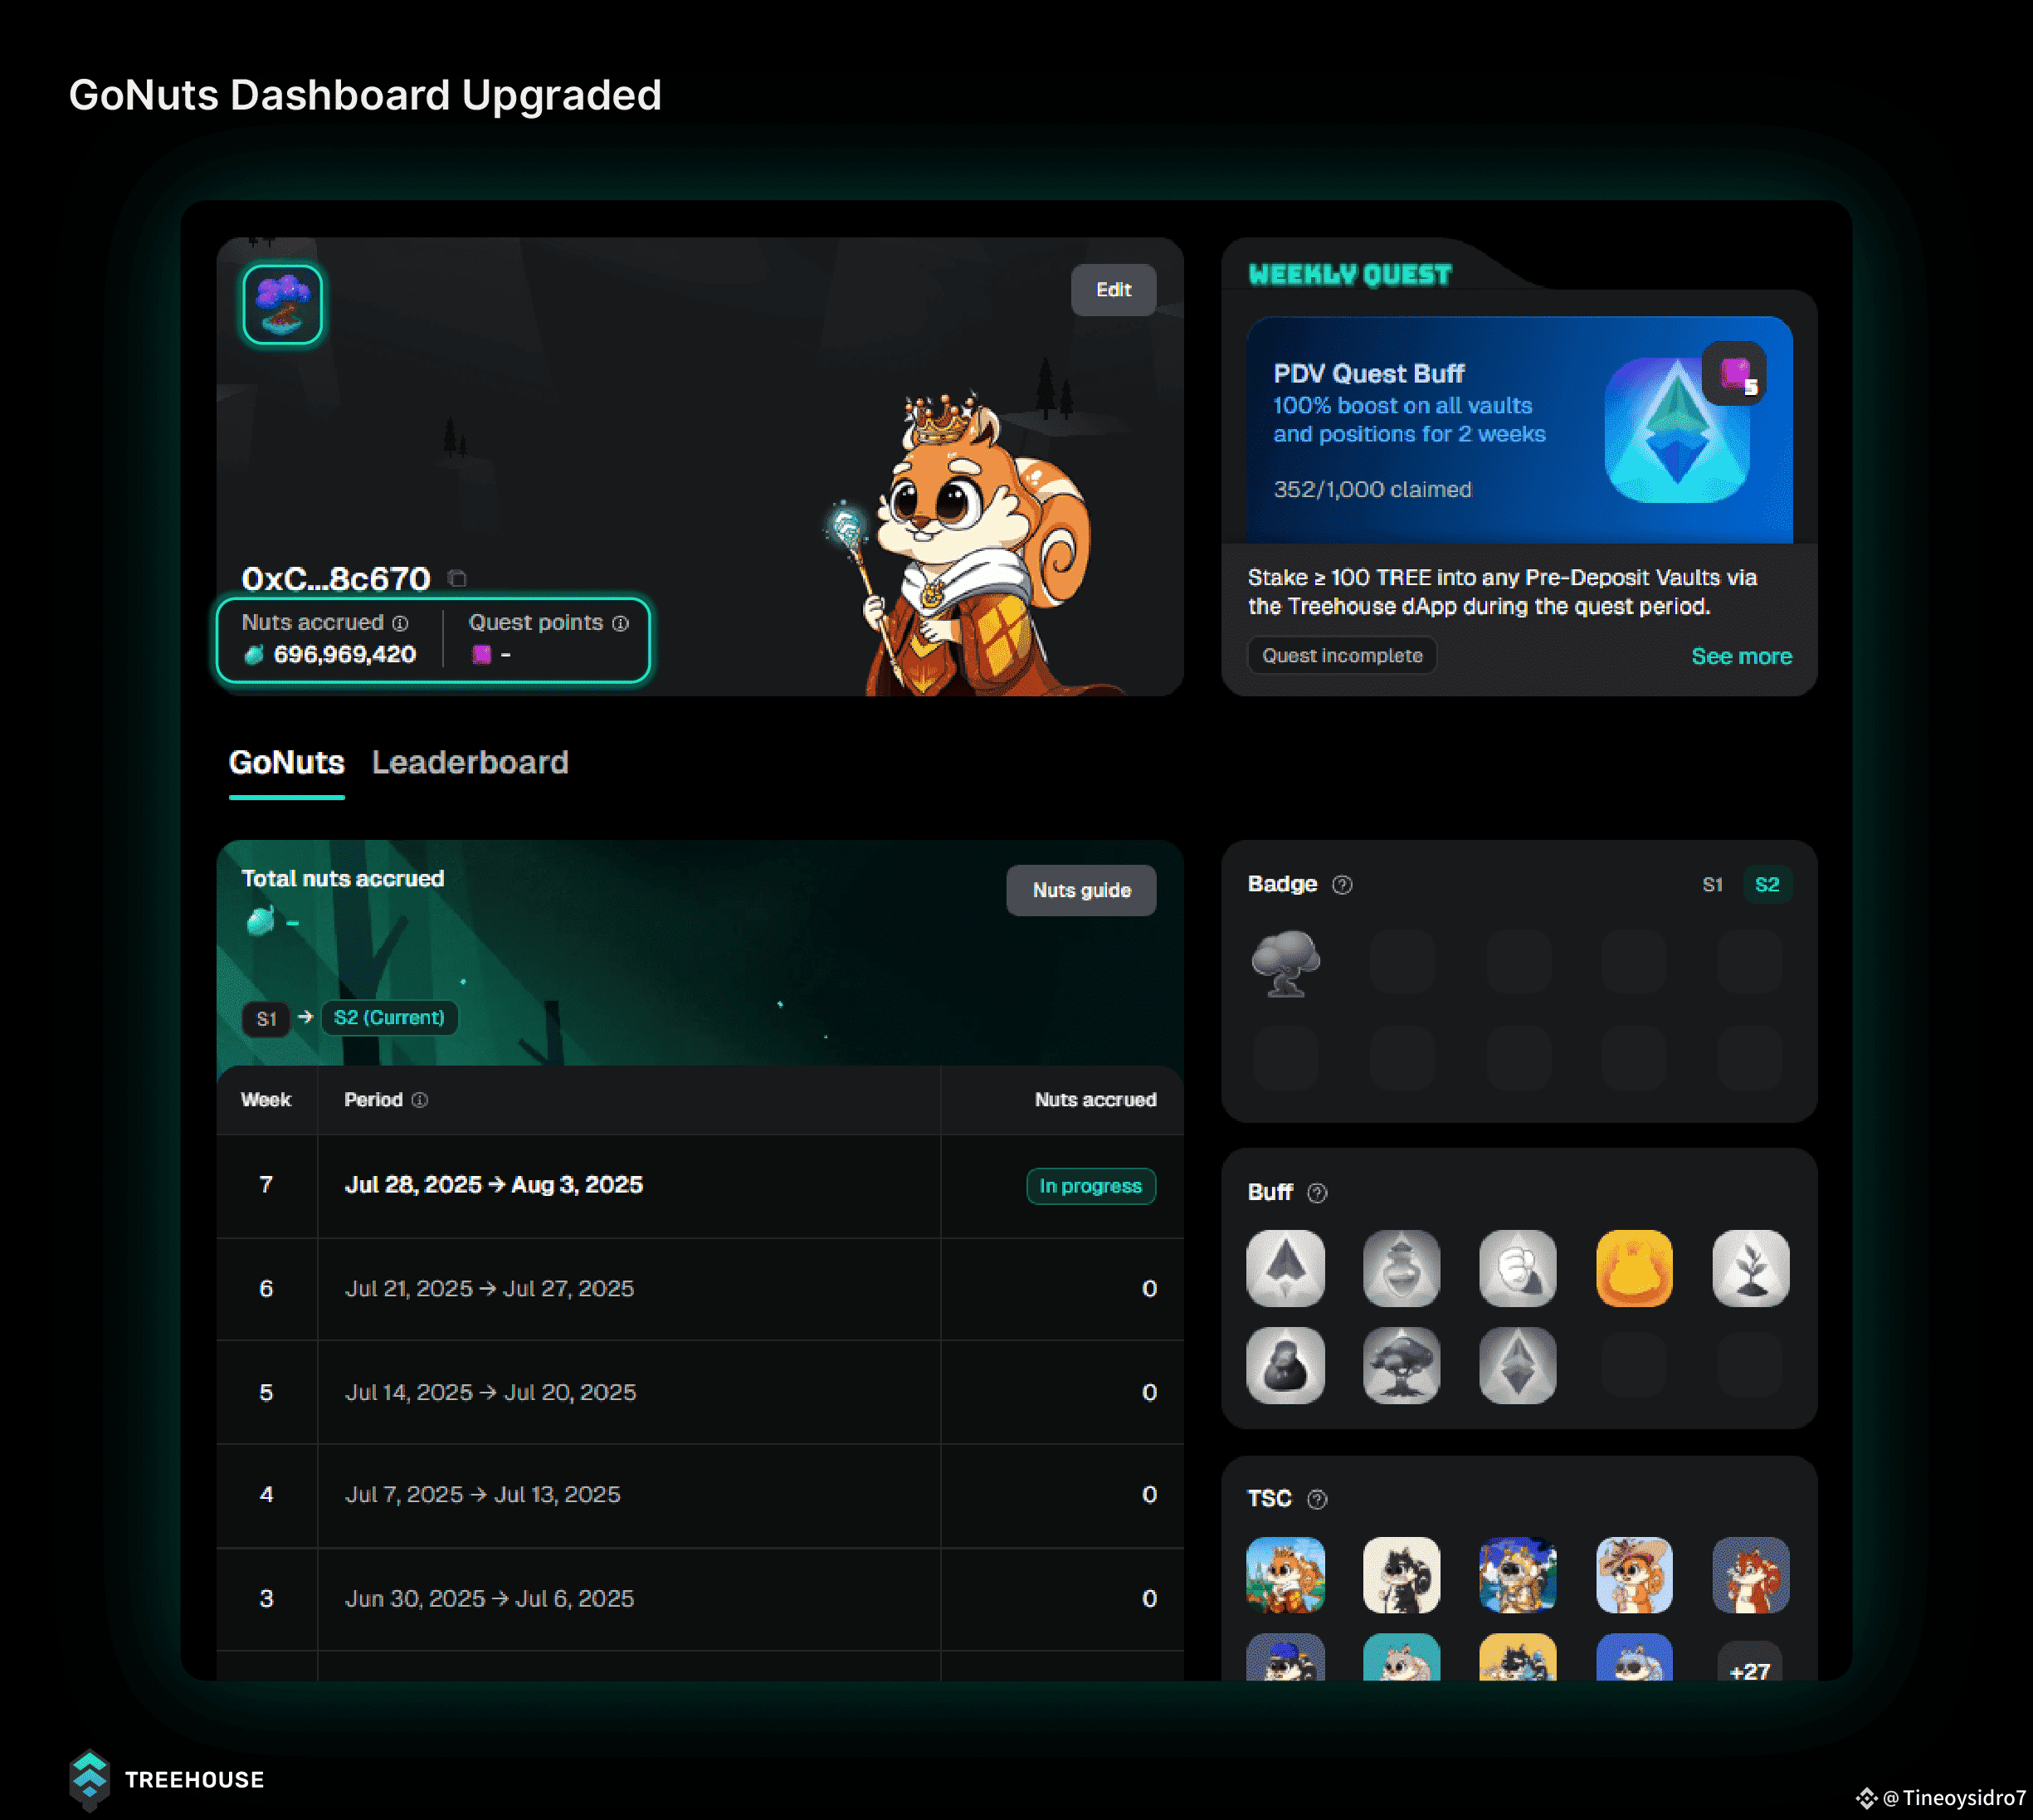Viewport: 2033px width, 1820px height.
Task: Click the Treehouse logo icon
Action: [89, 1780]
